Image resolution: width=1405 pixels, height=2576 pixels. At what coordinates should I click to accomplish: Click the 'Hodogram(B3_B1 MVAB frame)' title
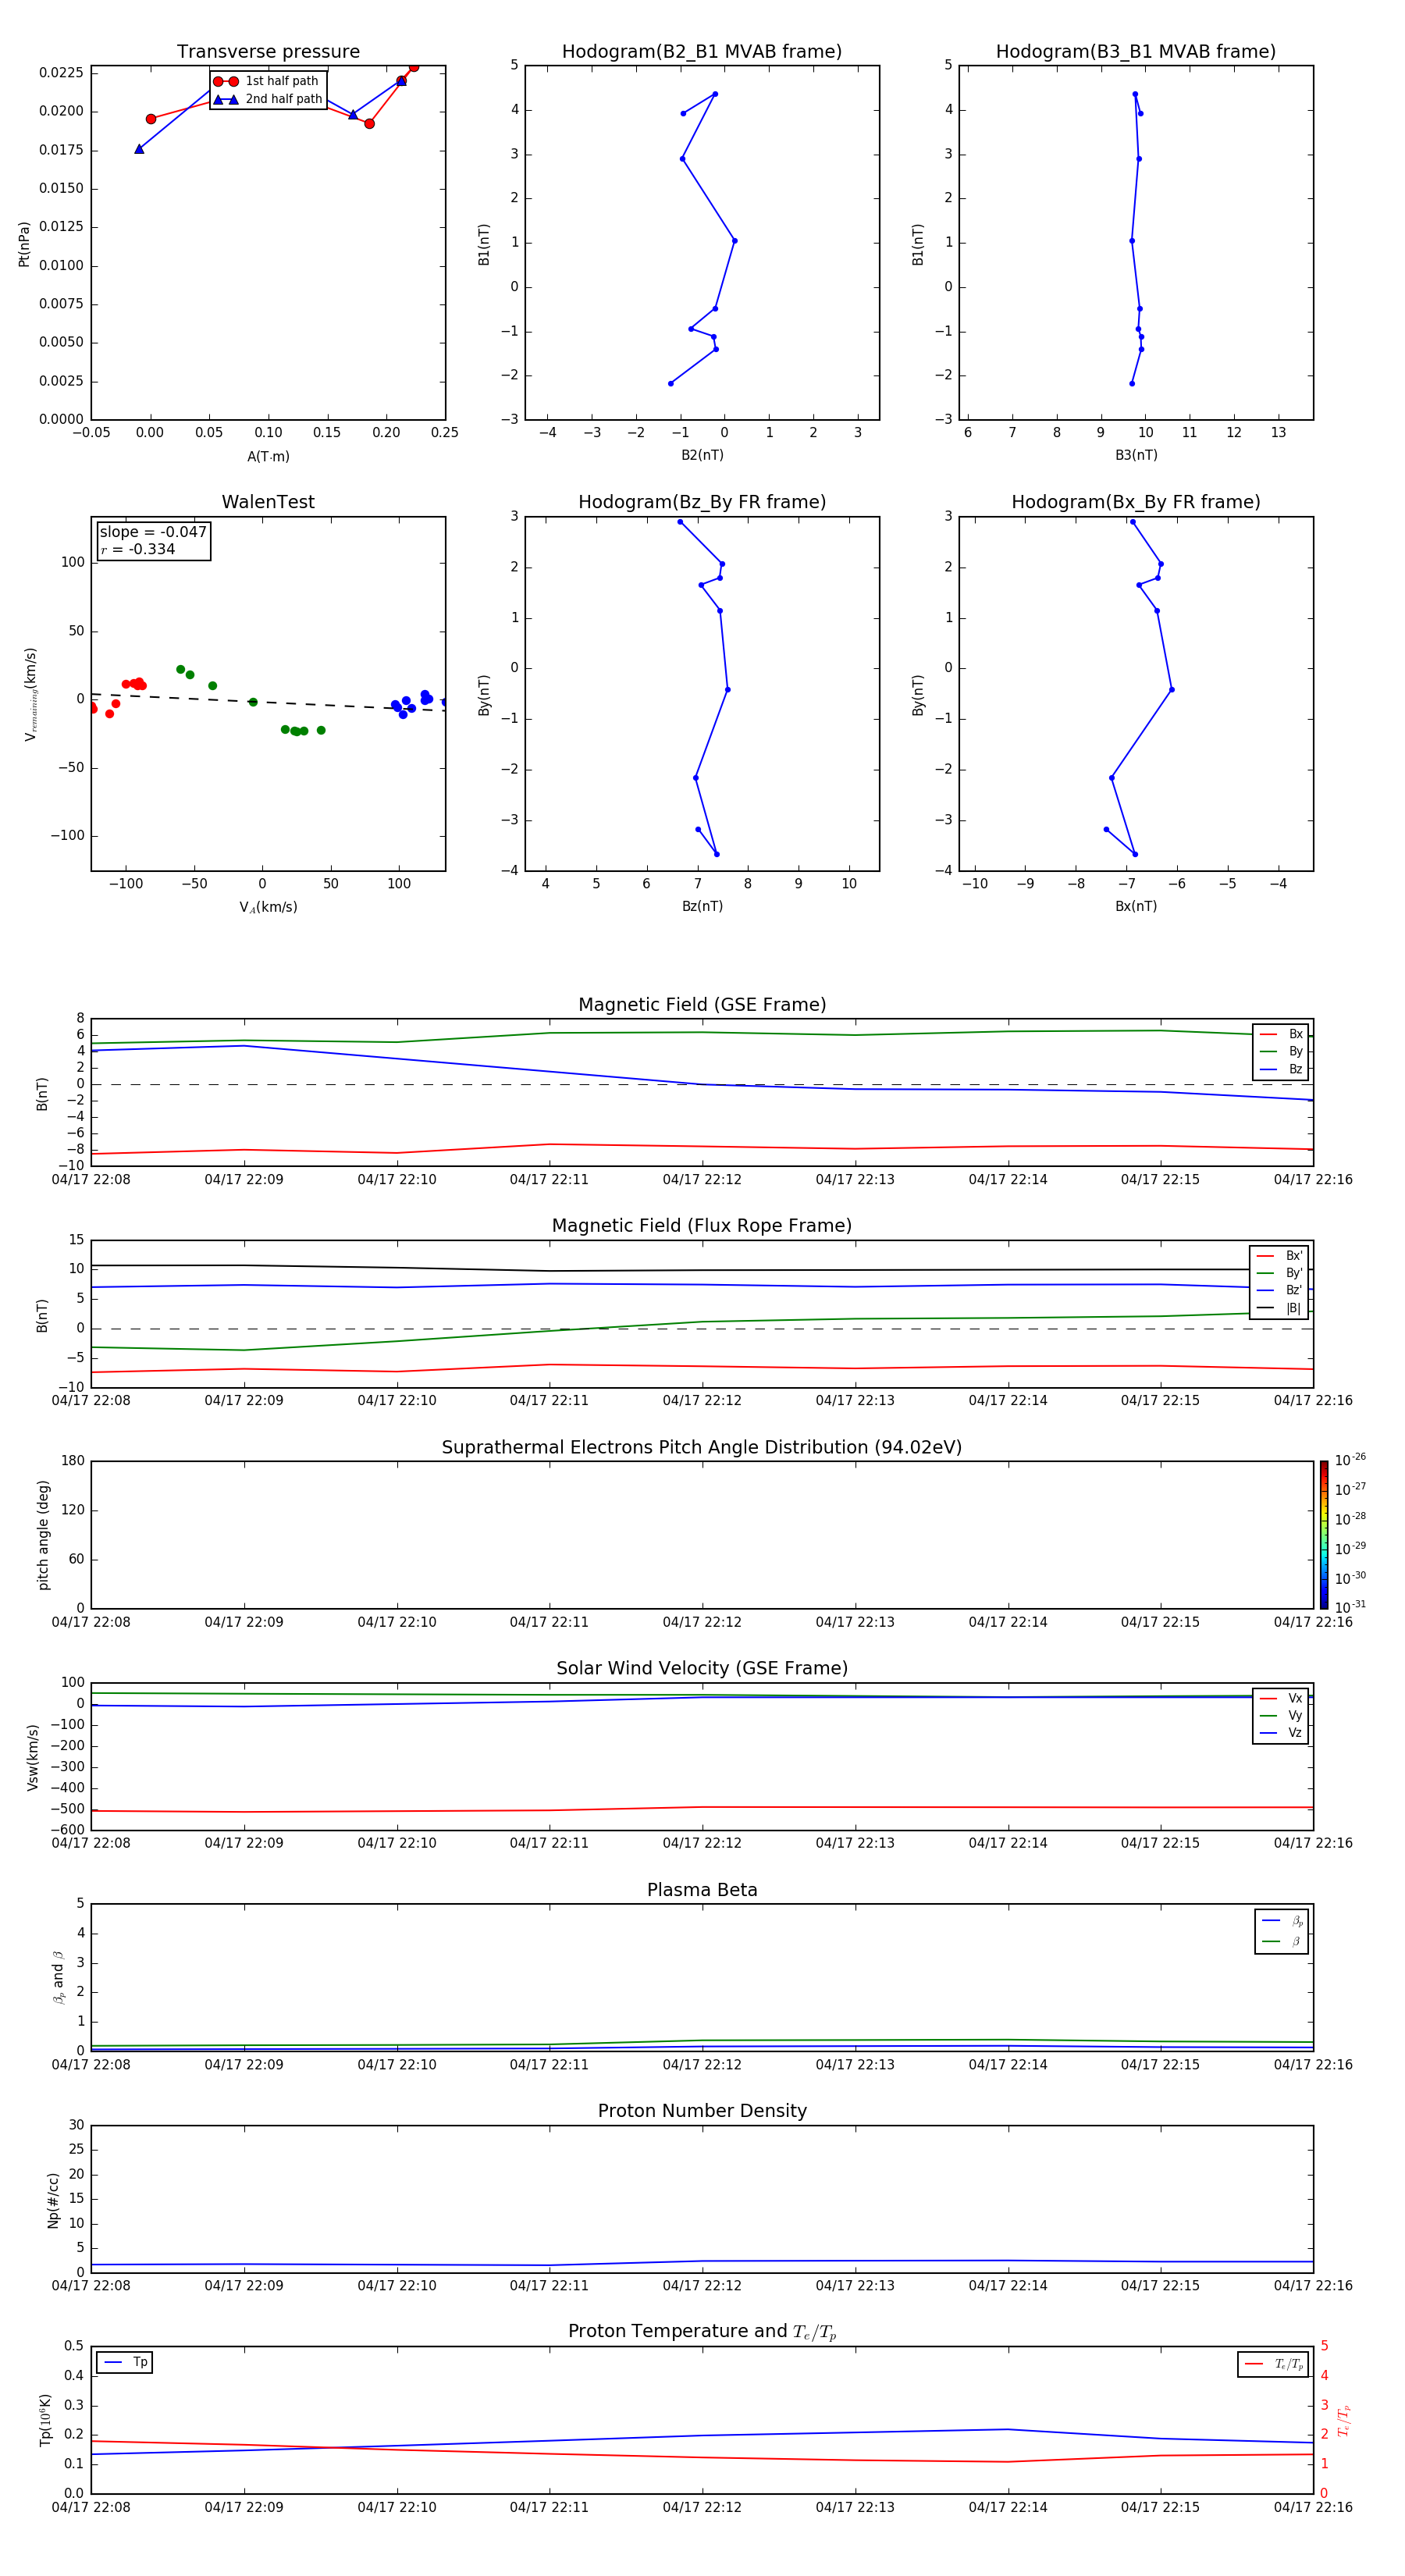1136,52
